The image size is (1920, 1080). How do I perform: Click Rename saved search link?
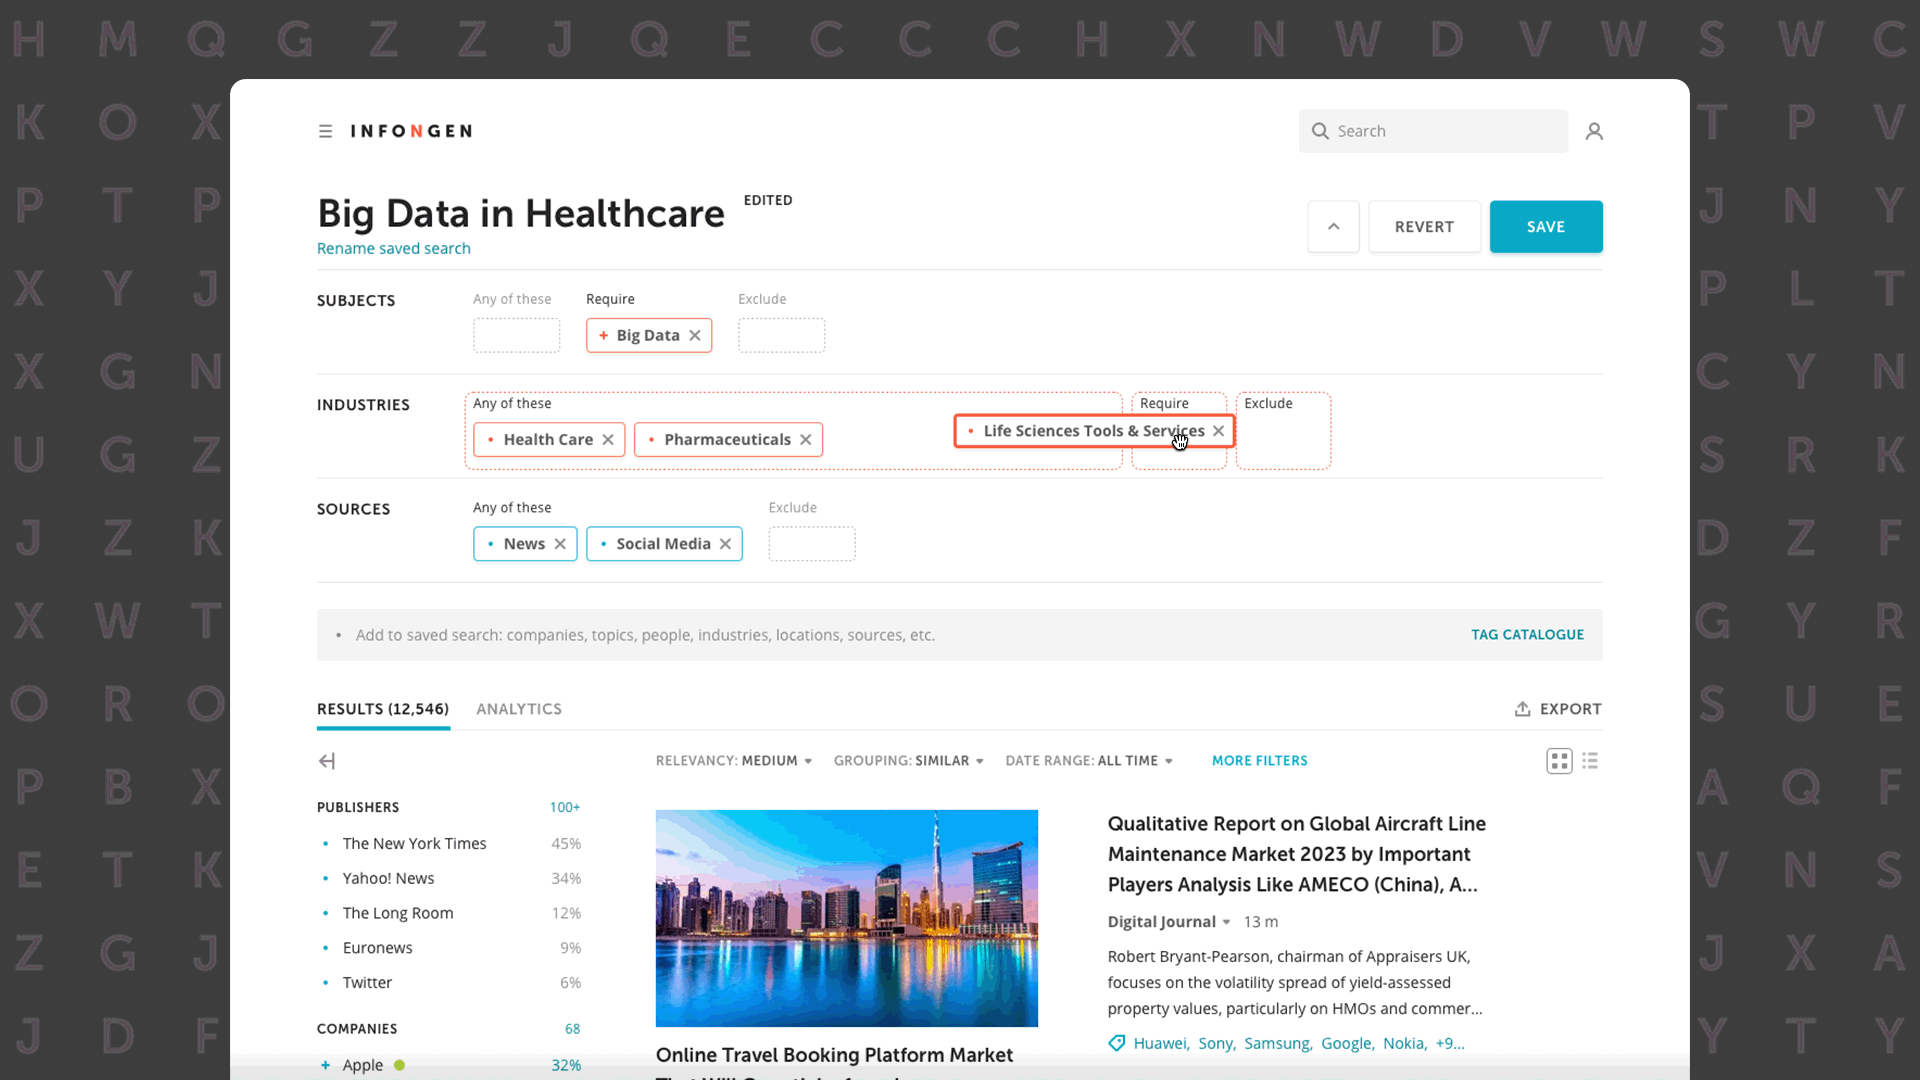(393, 249)
